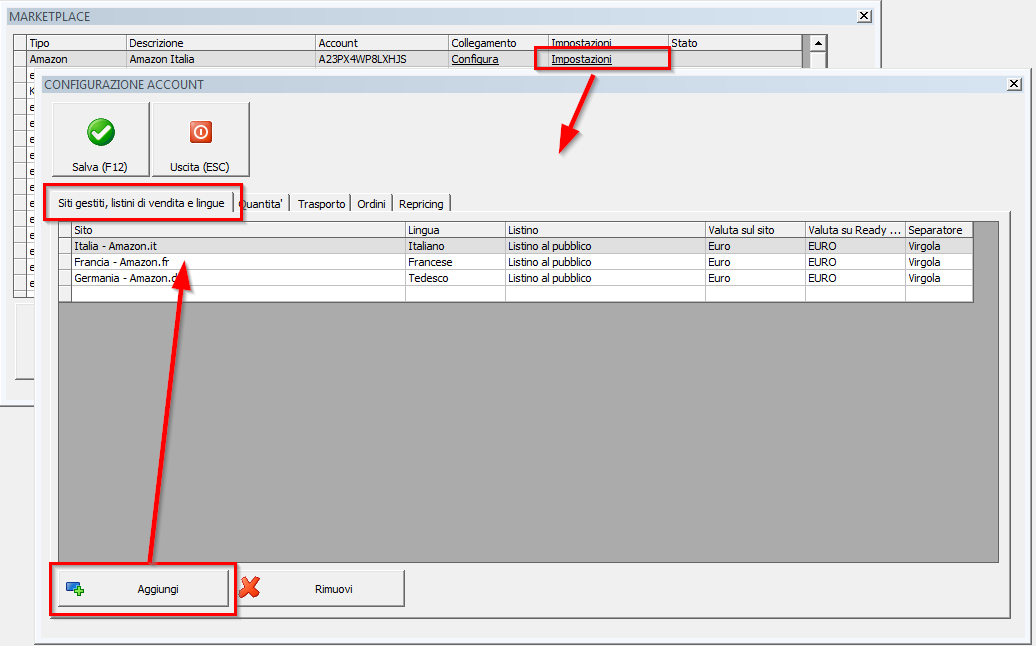Click the row selector of the Italia row
Viewport: 1036px width, 646px height.
65,246
